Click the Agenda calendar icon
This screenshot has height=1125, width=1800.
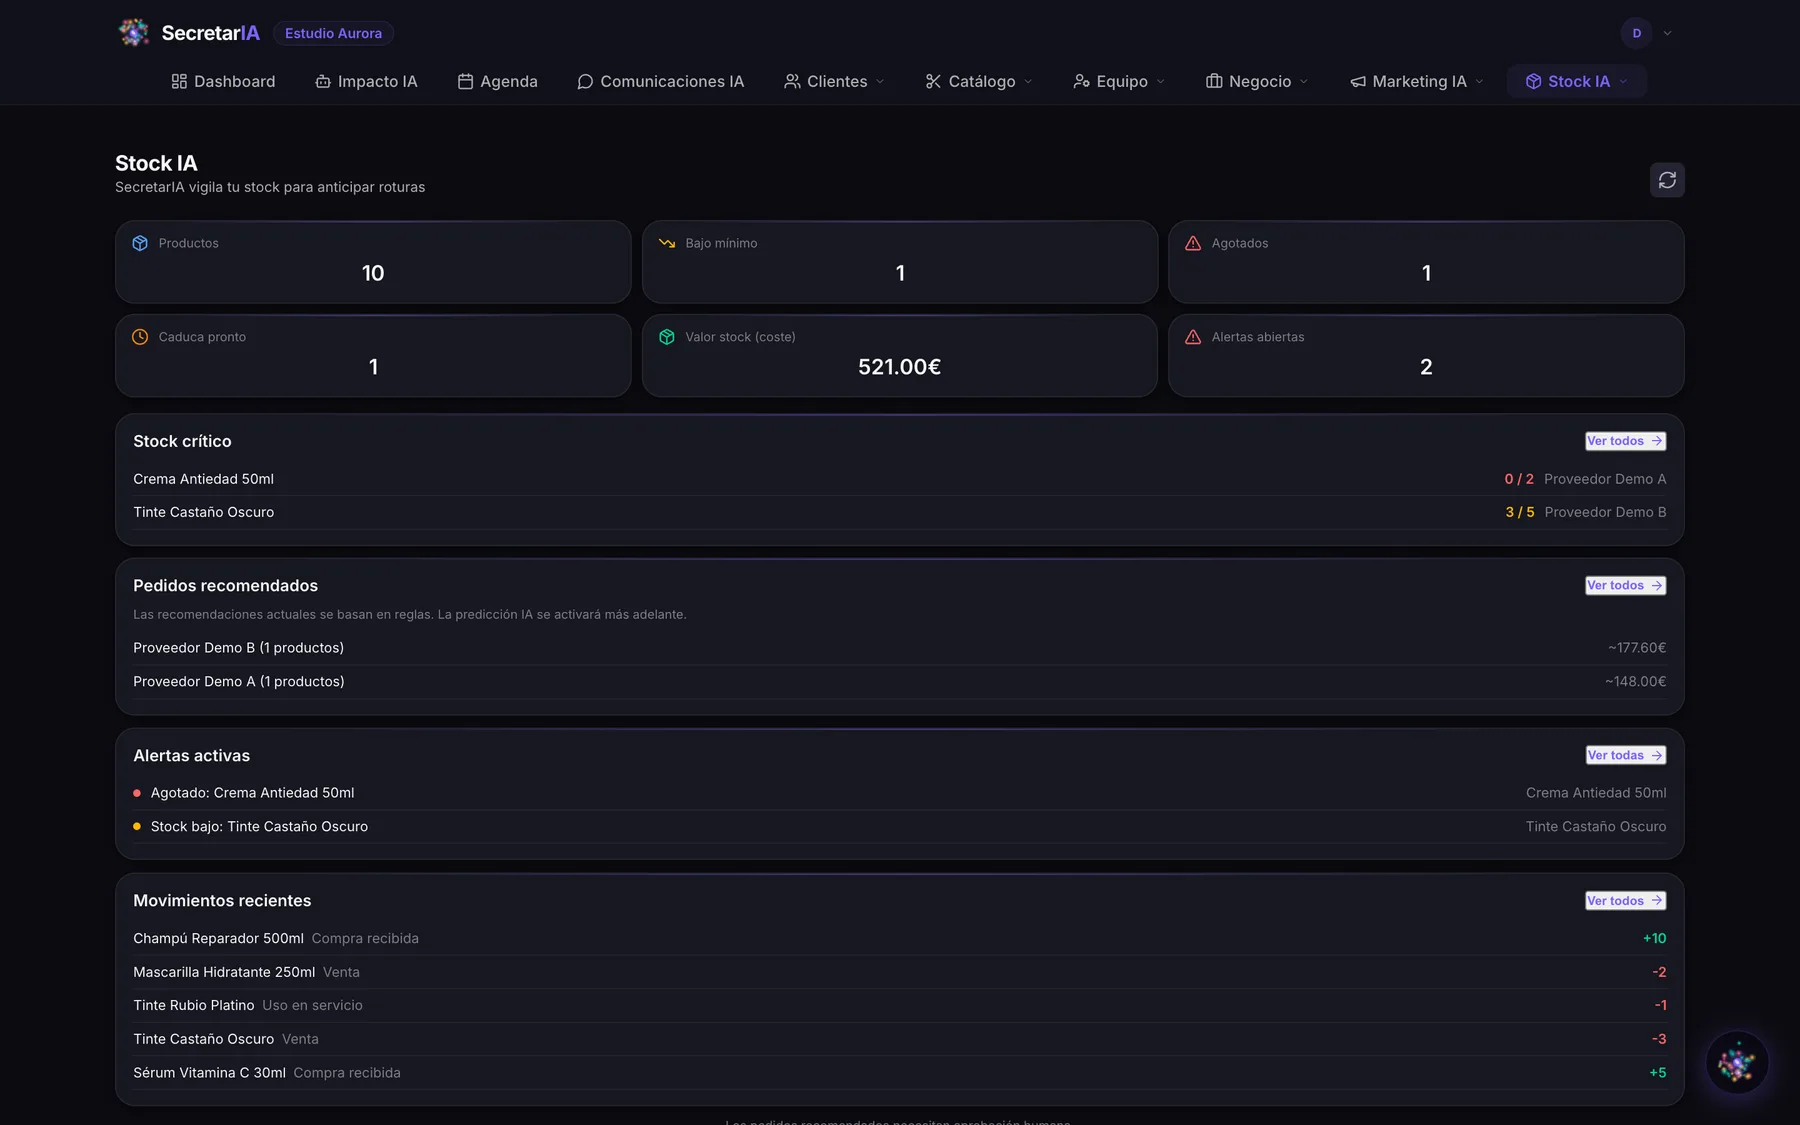coord(465,81)
